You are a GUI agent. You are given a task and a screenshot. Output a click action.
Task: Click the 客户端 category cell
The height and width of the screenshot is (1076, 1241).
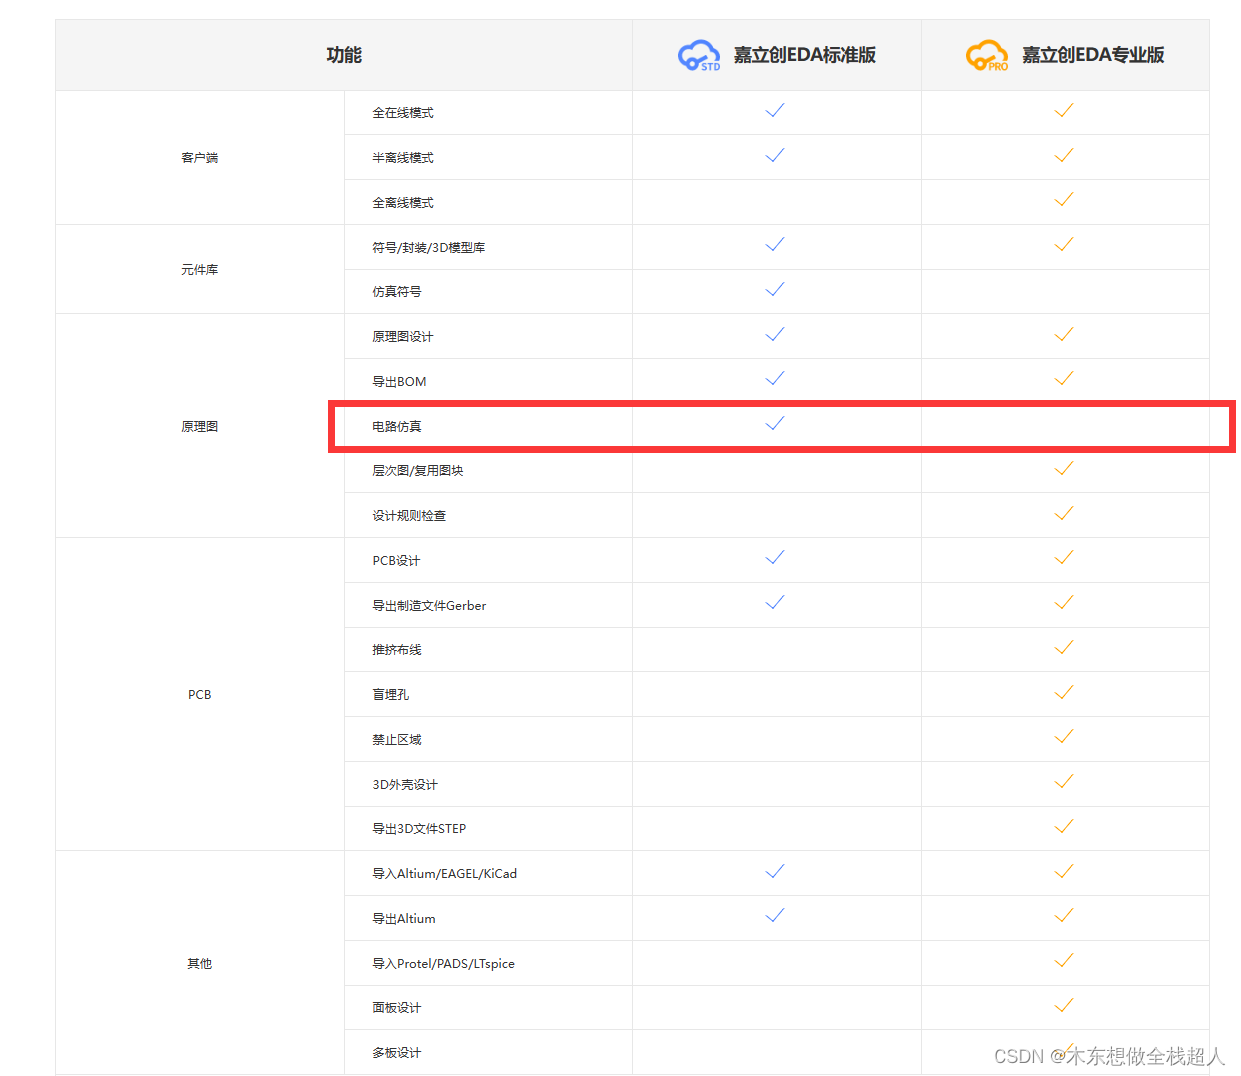click(200, 158)
